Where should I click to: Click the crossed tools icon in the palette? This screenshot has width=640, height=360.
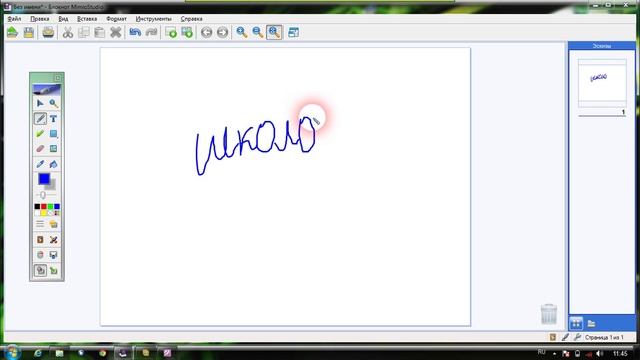tap(53, 240)
